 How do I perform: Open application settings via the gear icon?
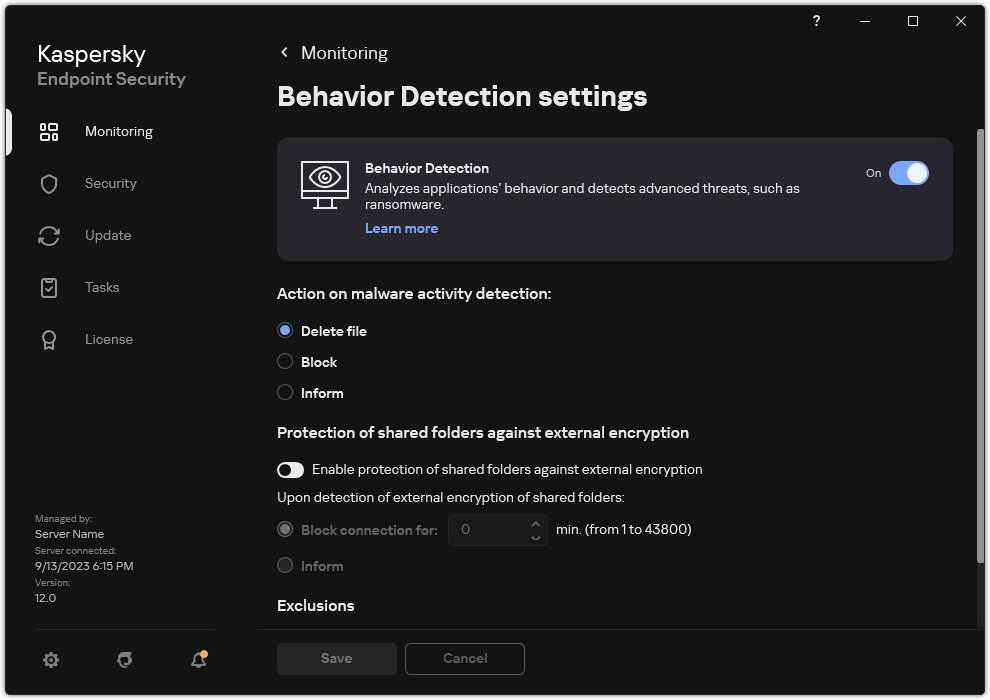51,660
